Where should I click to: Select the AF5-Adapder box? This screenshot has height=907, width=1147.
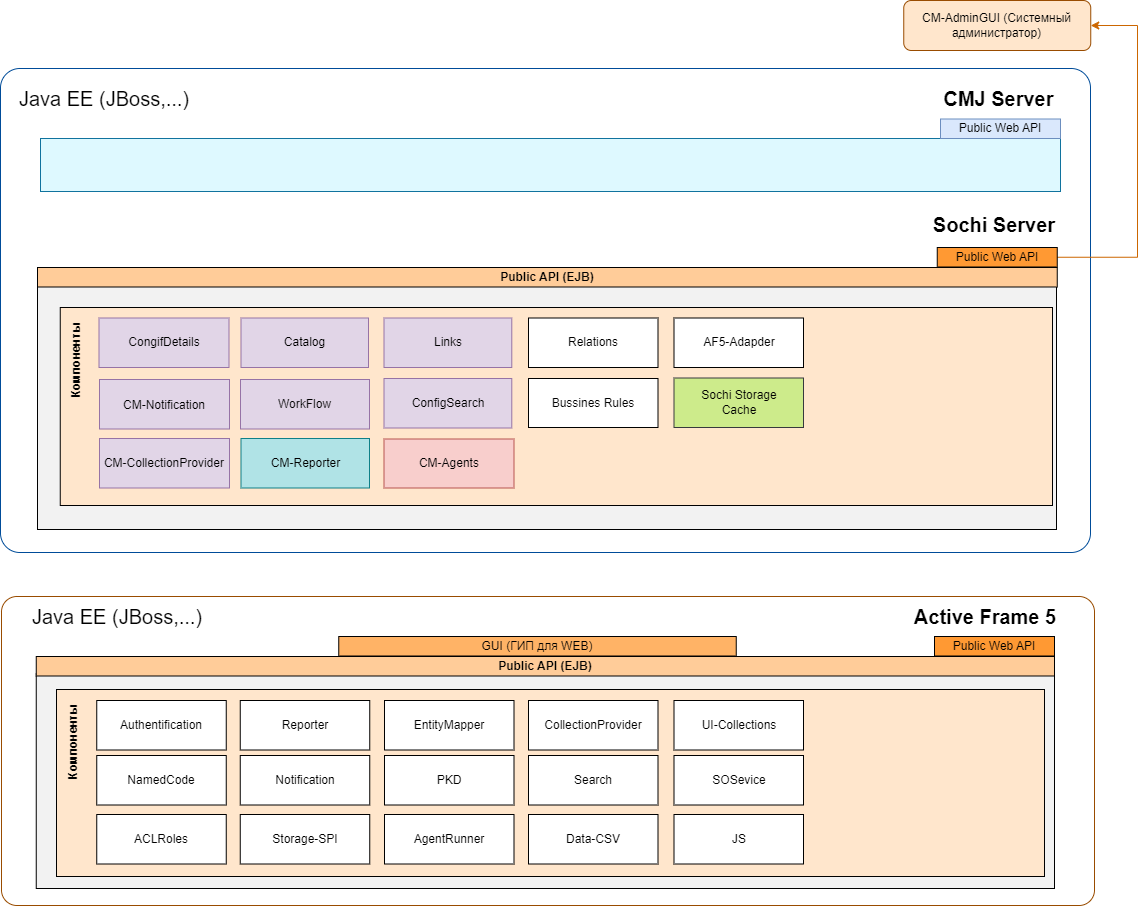pos(739,342)
